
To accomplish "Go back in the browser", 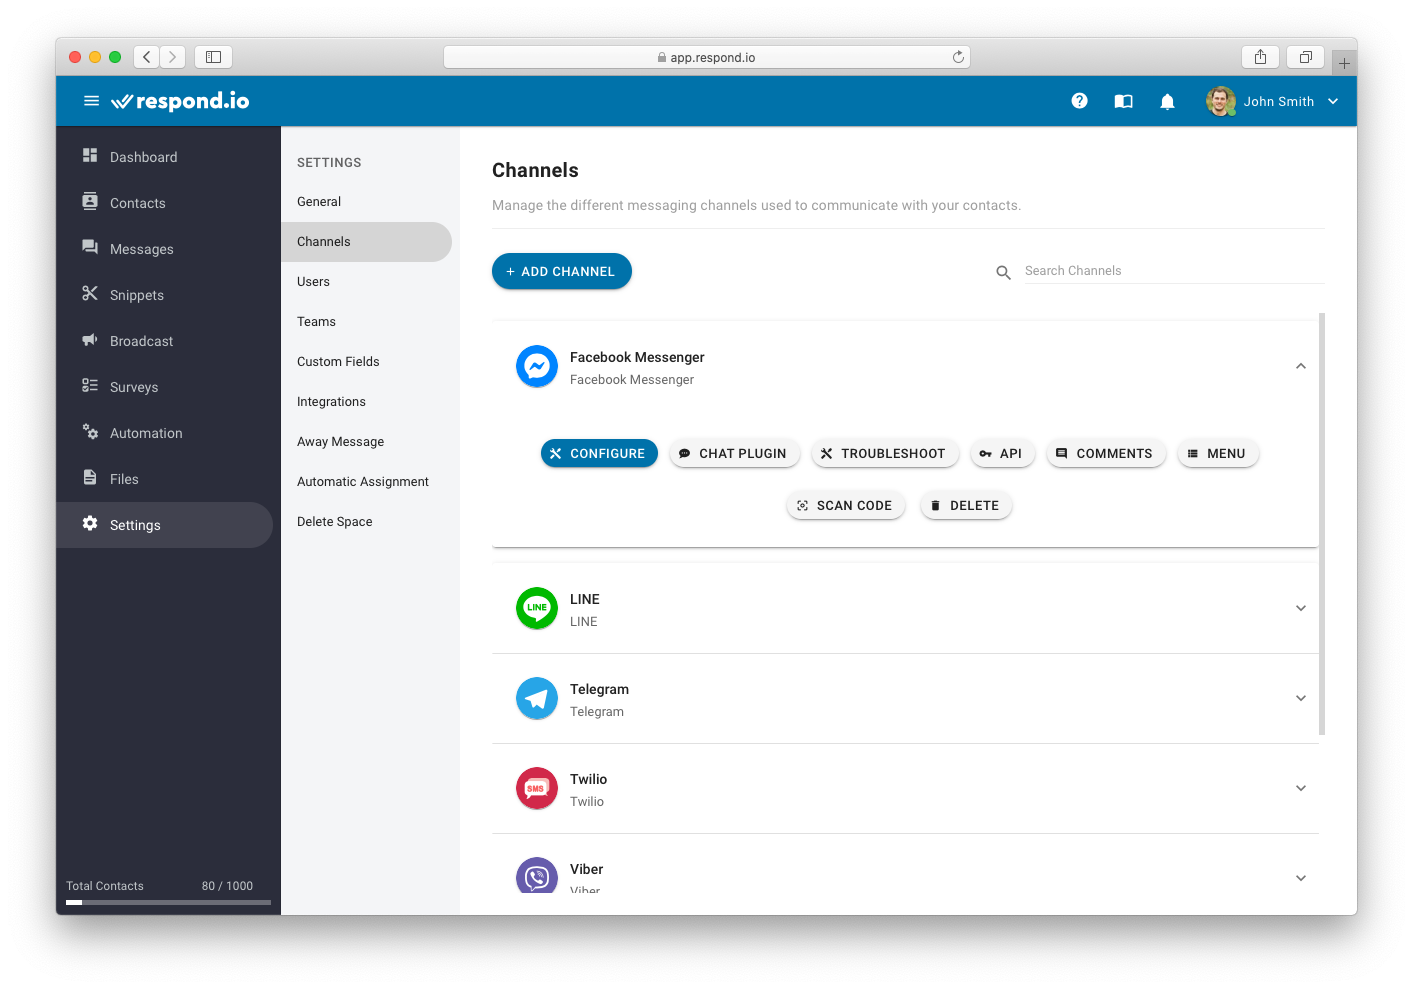I will coord(147,57).
